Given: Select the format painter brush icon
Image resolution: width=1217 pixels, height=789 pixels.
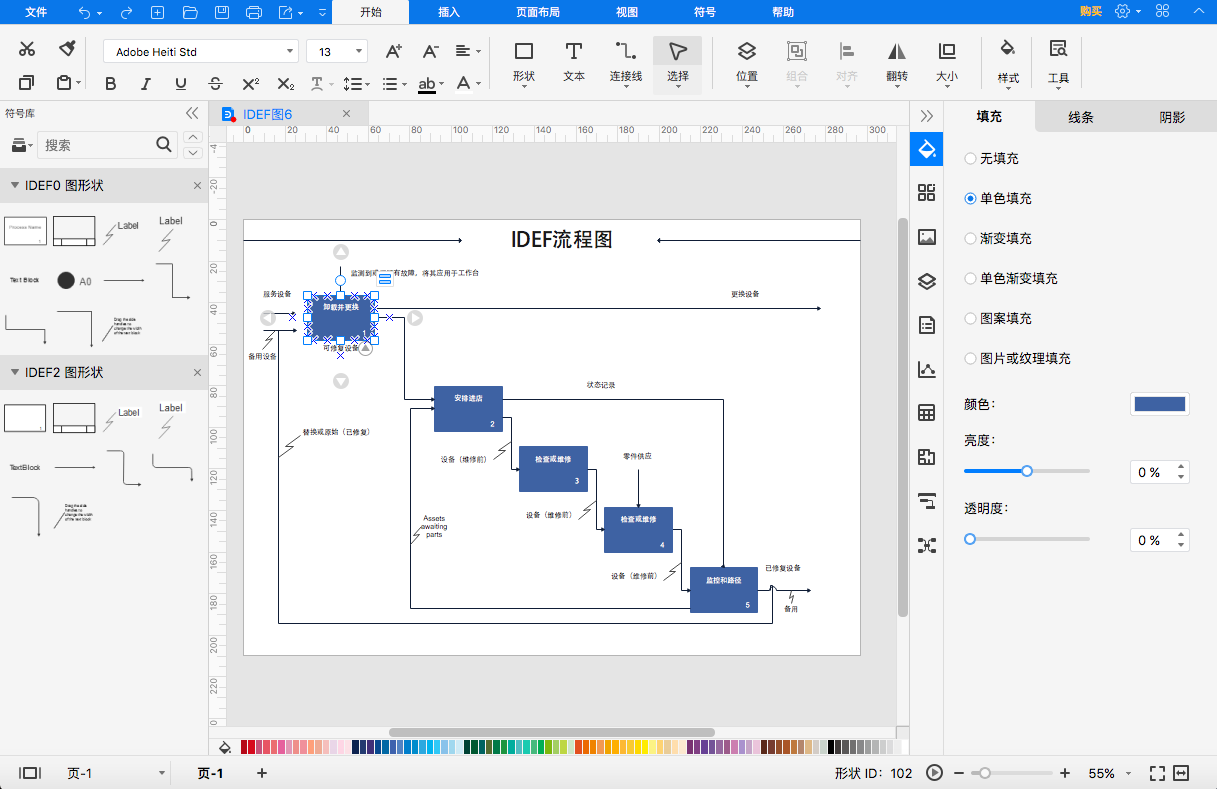Looking at the screenshot, I should point(67,49).
